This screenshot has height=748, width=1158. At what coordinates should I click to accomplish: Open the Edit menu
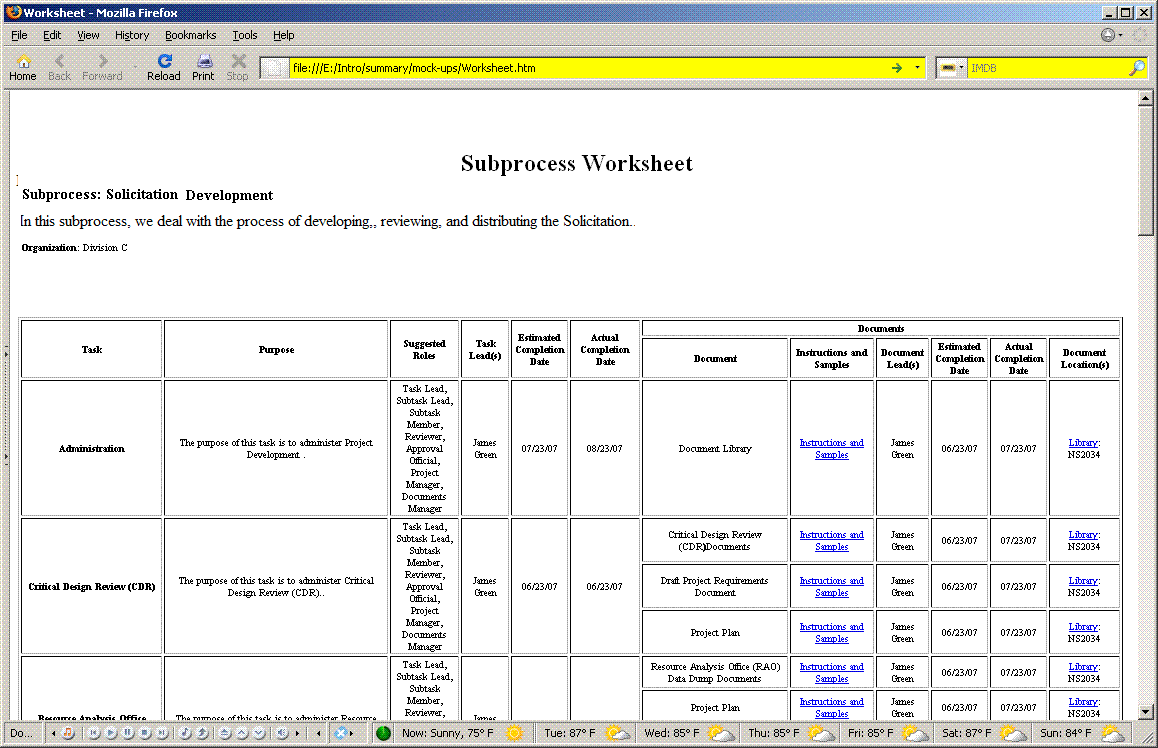point(52,35)
